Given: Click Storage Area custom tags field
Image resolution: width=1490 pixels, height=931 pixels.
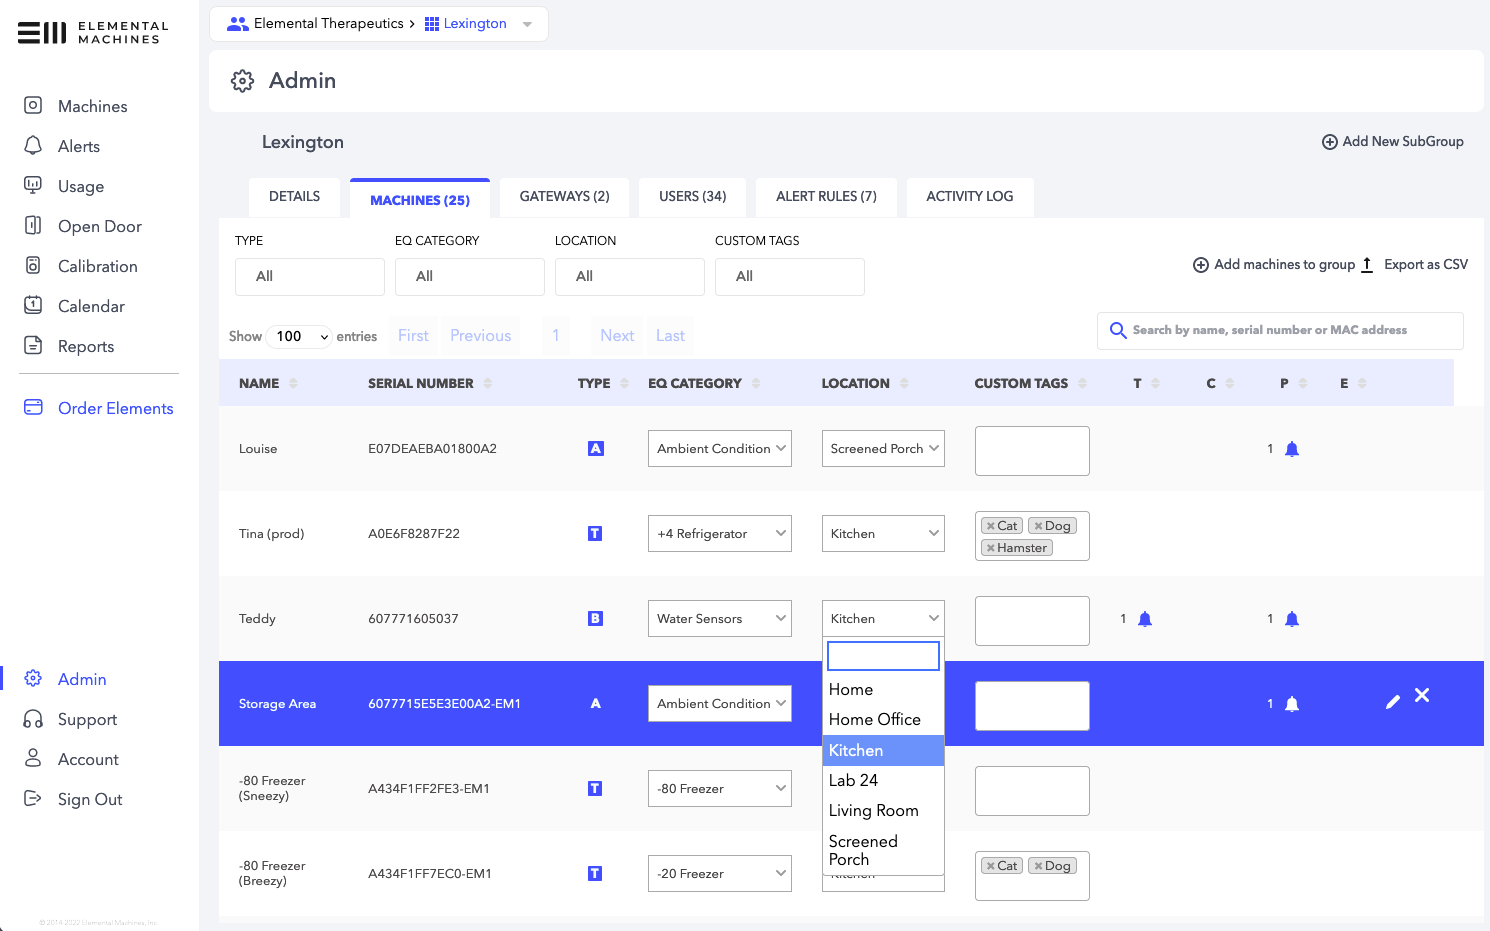Looking at the screenshot, I should [x=1032, y=706].
